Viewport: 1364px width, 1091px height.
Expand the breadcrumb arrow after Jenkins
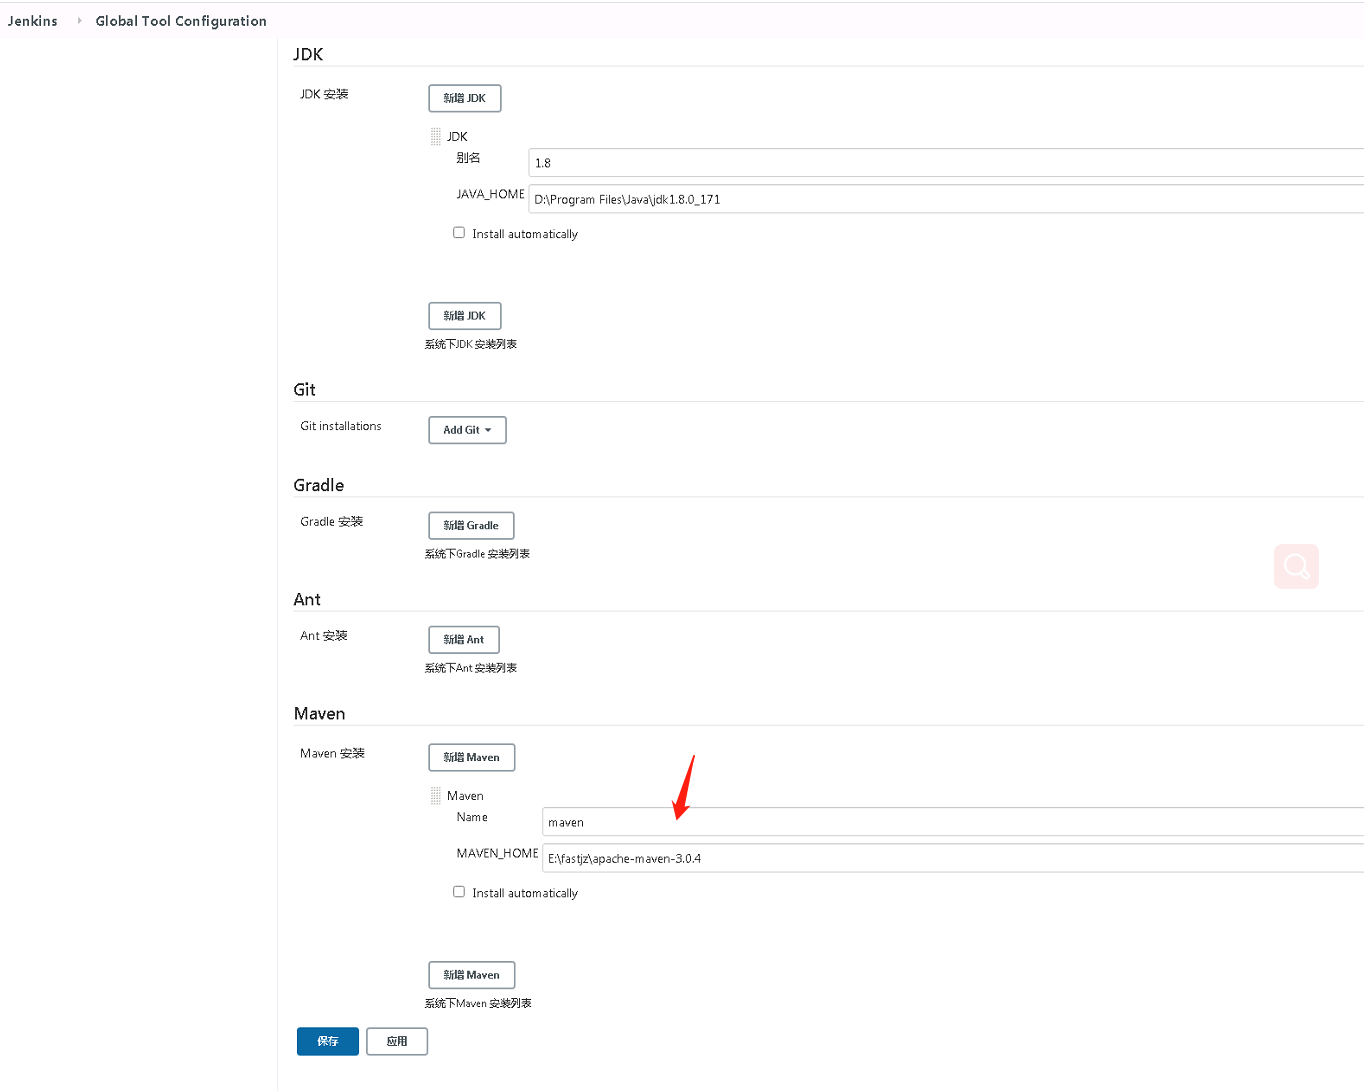click(79, 21)
